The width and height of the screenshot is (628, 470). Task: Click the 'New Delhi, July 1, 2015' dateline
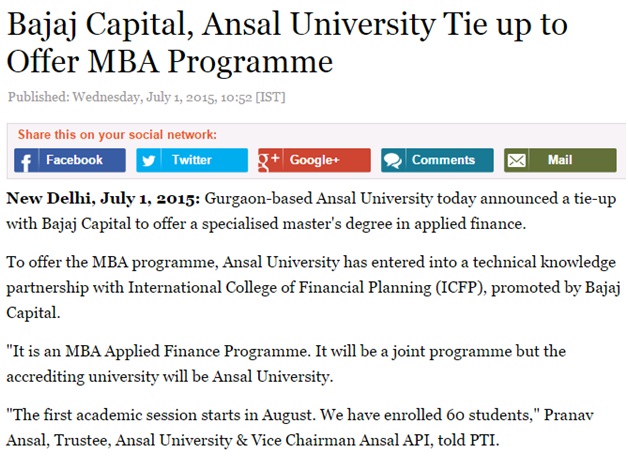pos(103,198)
